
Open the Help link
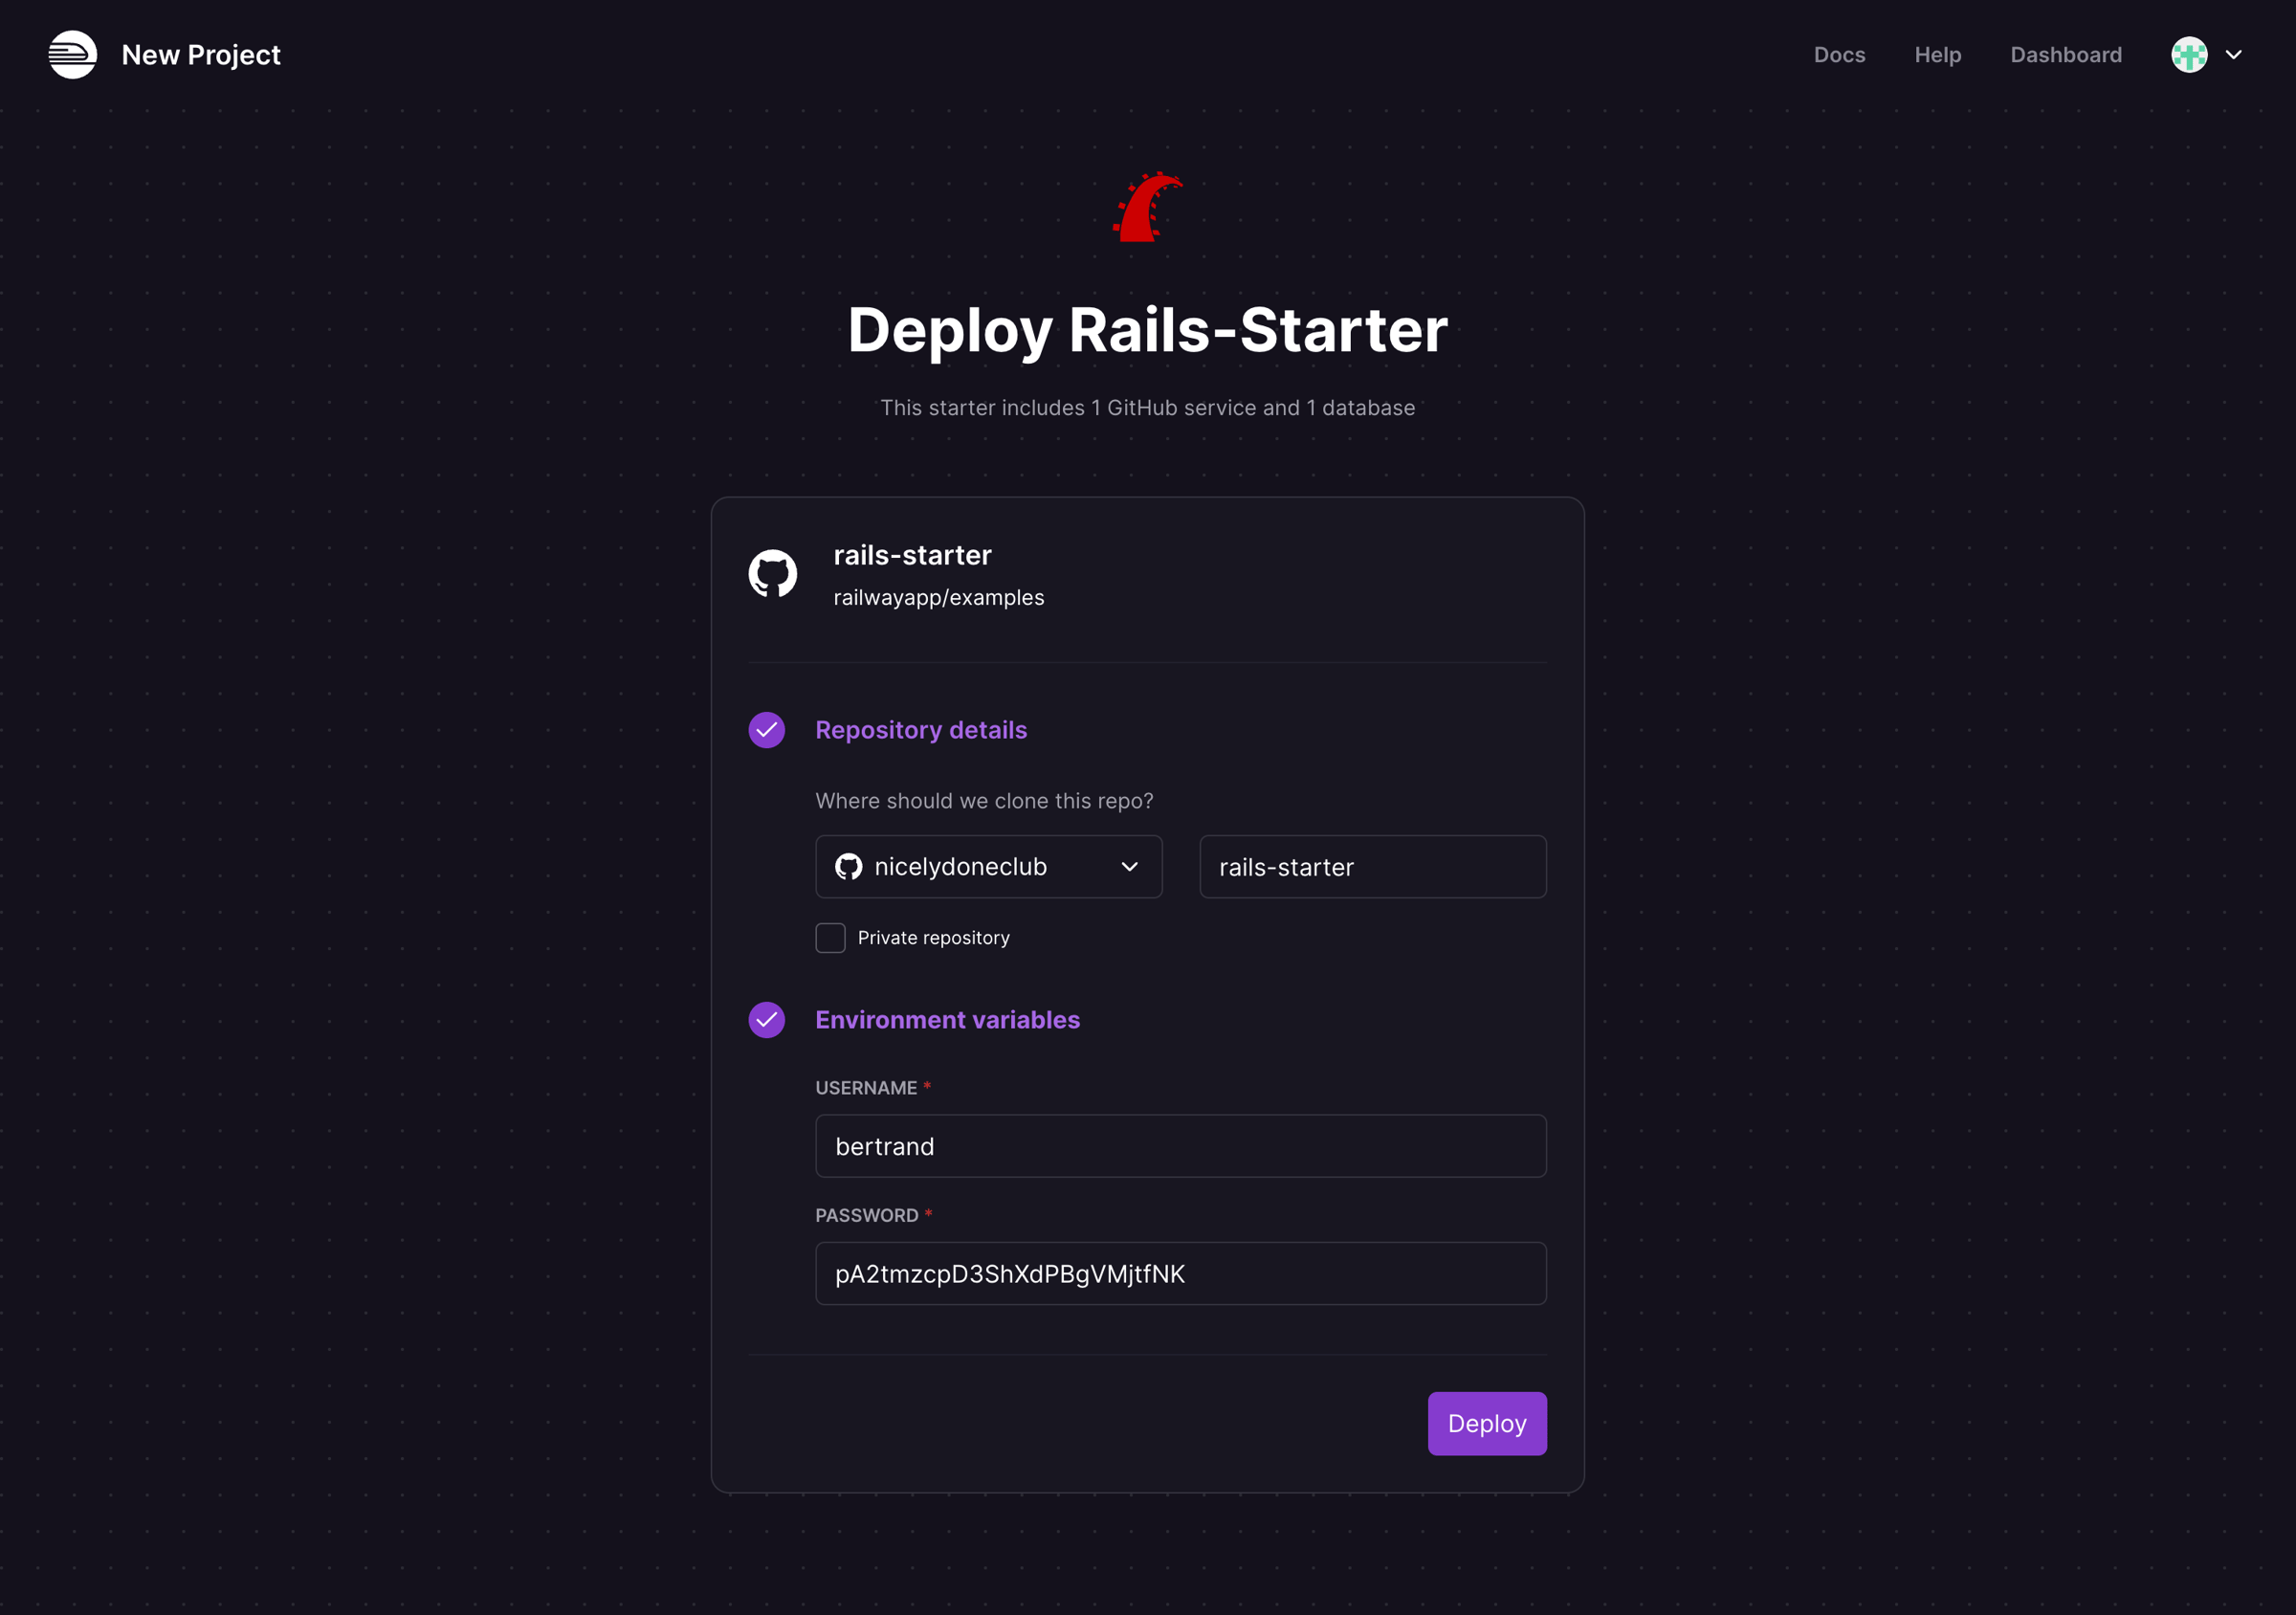point(1938,55)
